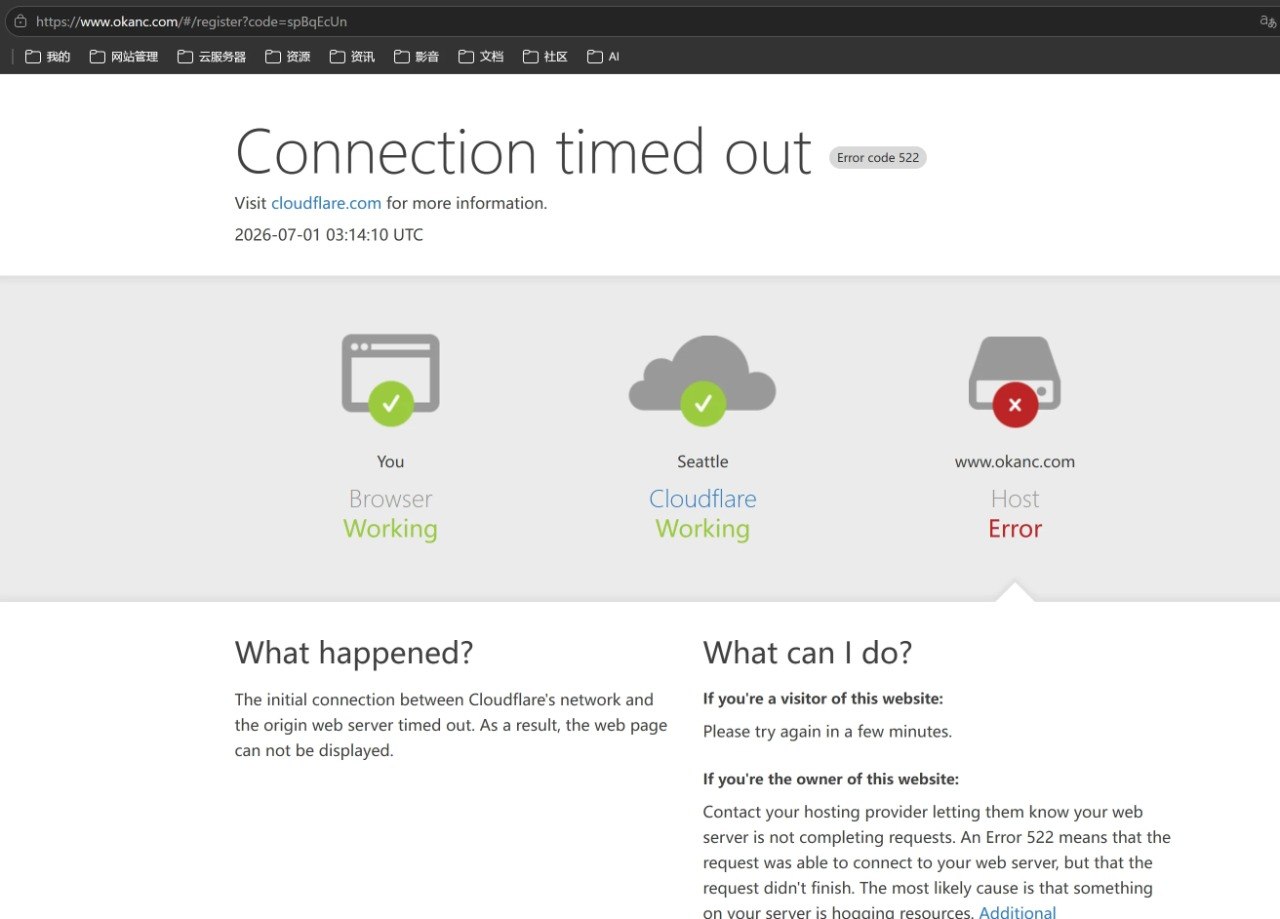Screen dimensions: 1280x919
Task: Click the 'Host' status label
Action: pyautogui.click(x=1015, y=499)
